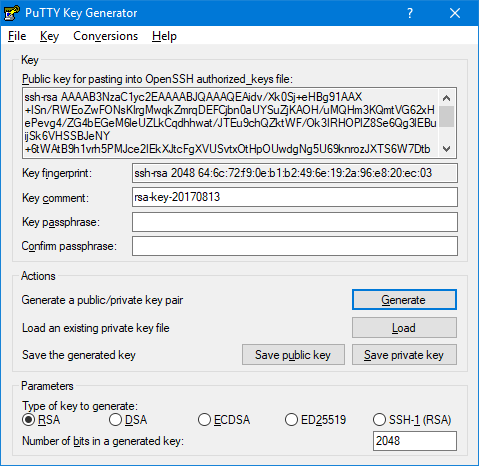This screenshot has width=479, height=466.
Task: Click the number of bits field
Action: point(415,441)
